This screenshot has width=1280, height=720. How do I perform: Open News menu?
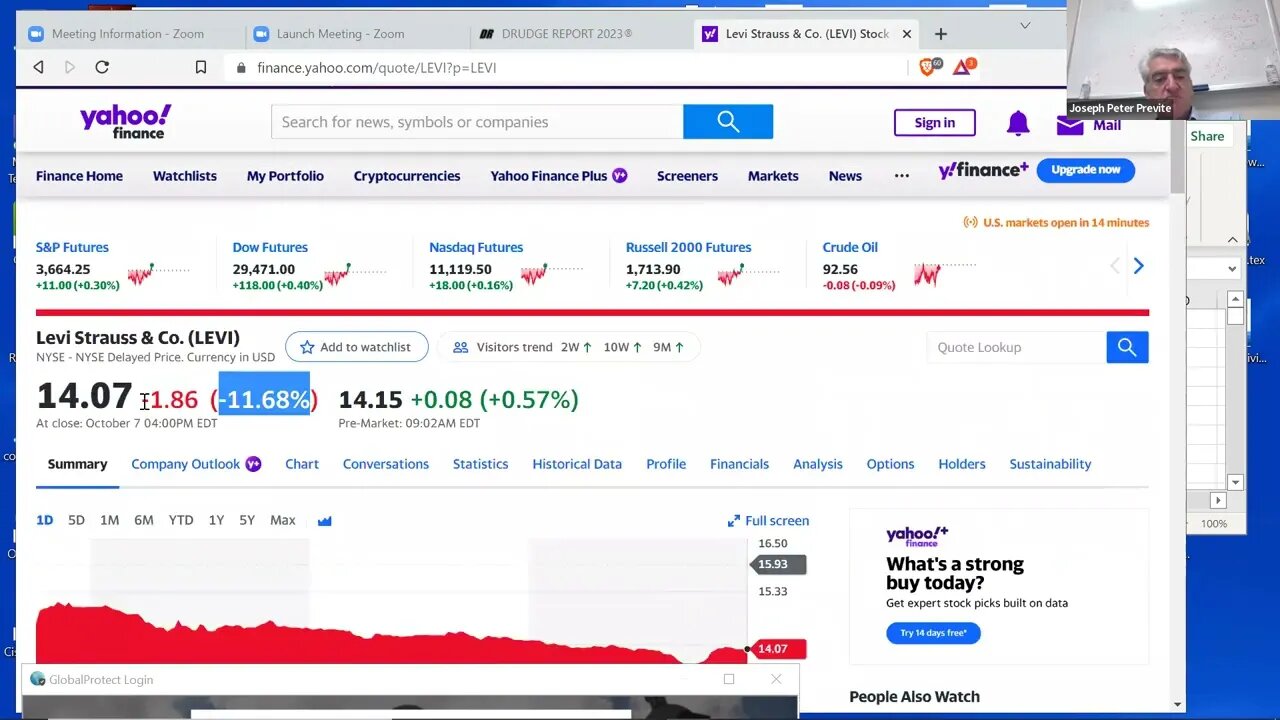[x=845, y=176]
